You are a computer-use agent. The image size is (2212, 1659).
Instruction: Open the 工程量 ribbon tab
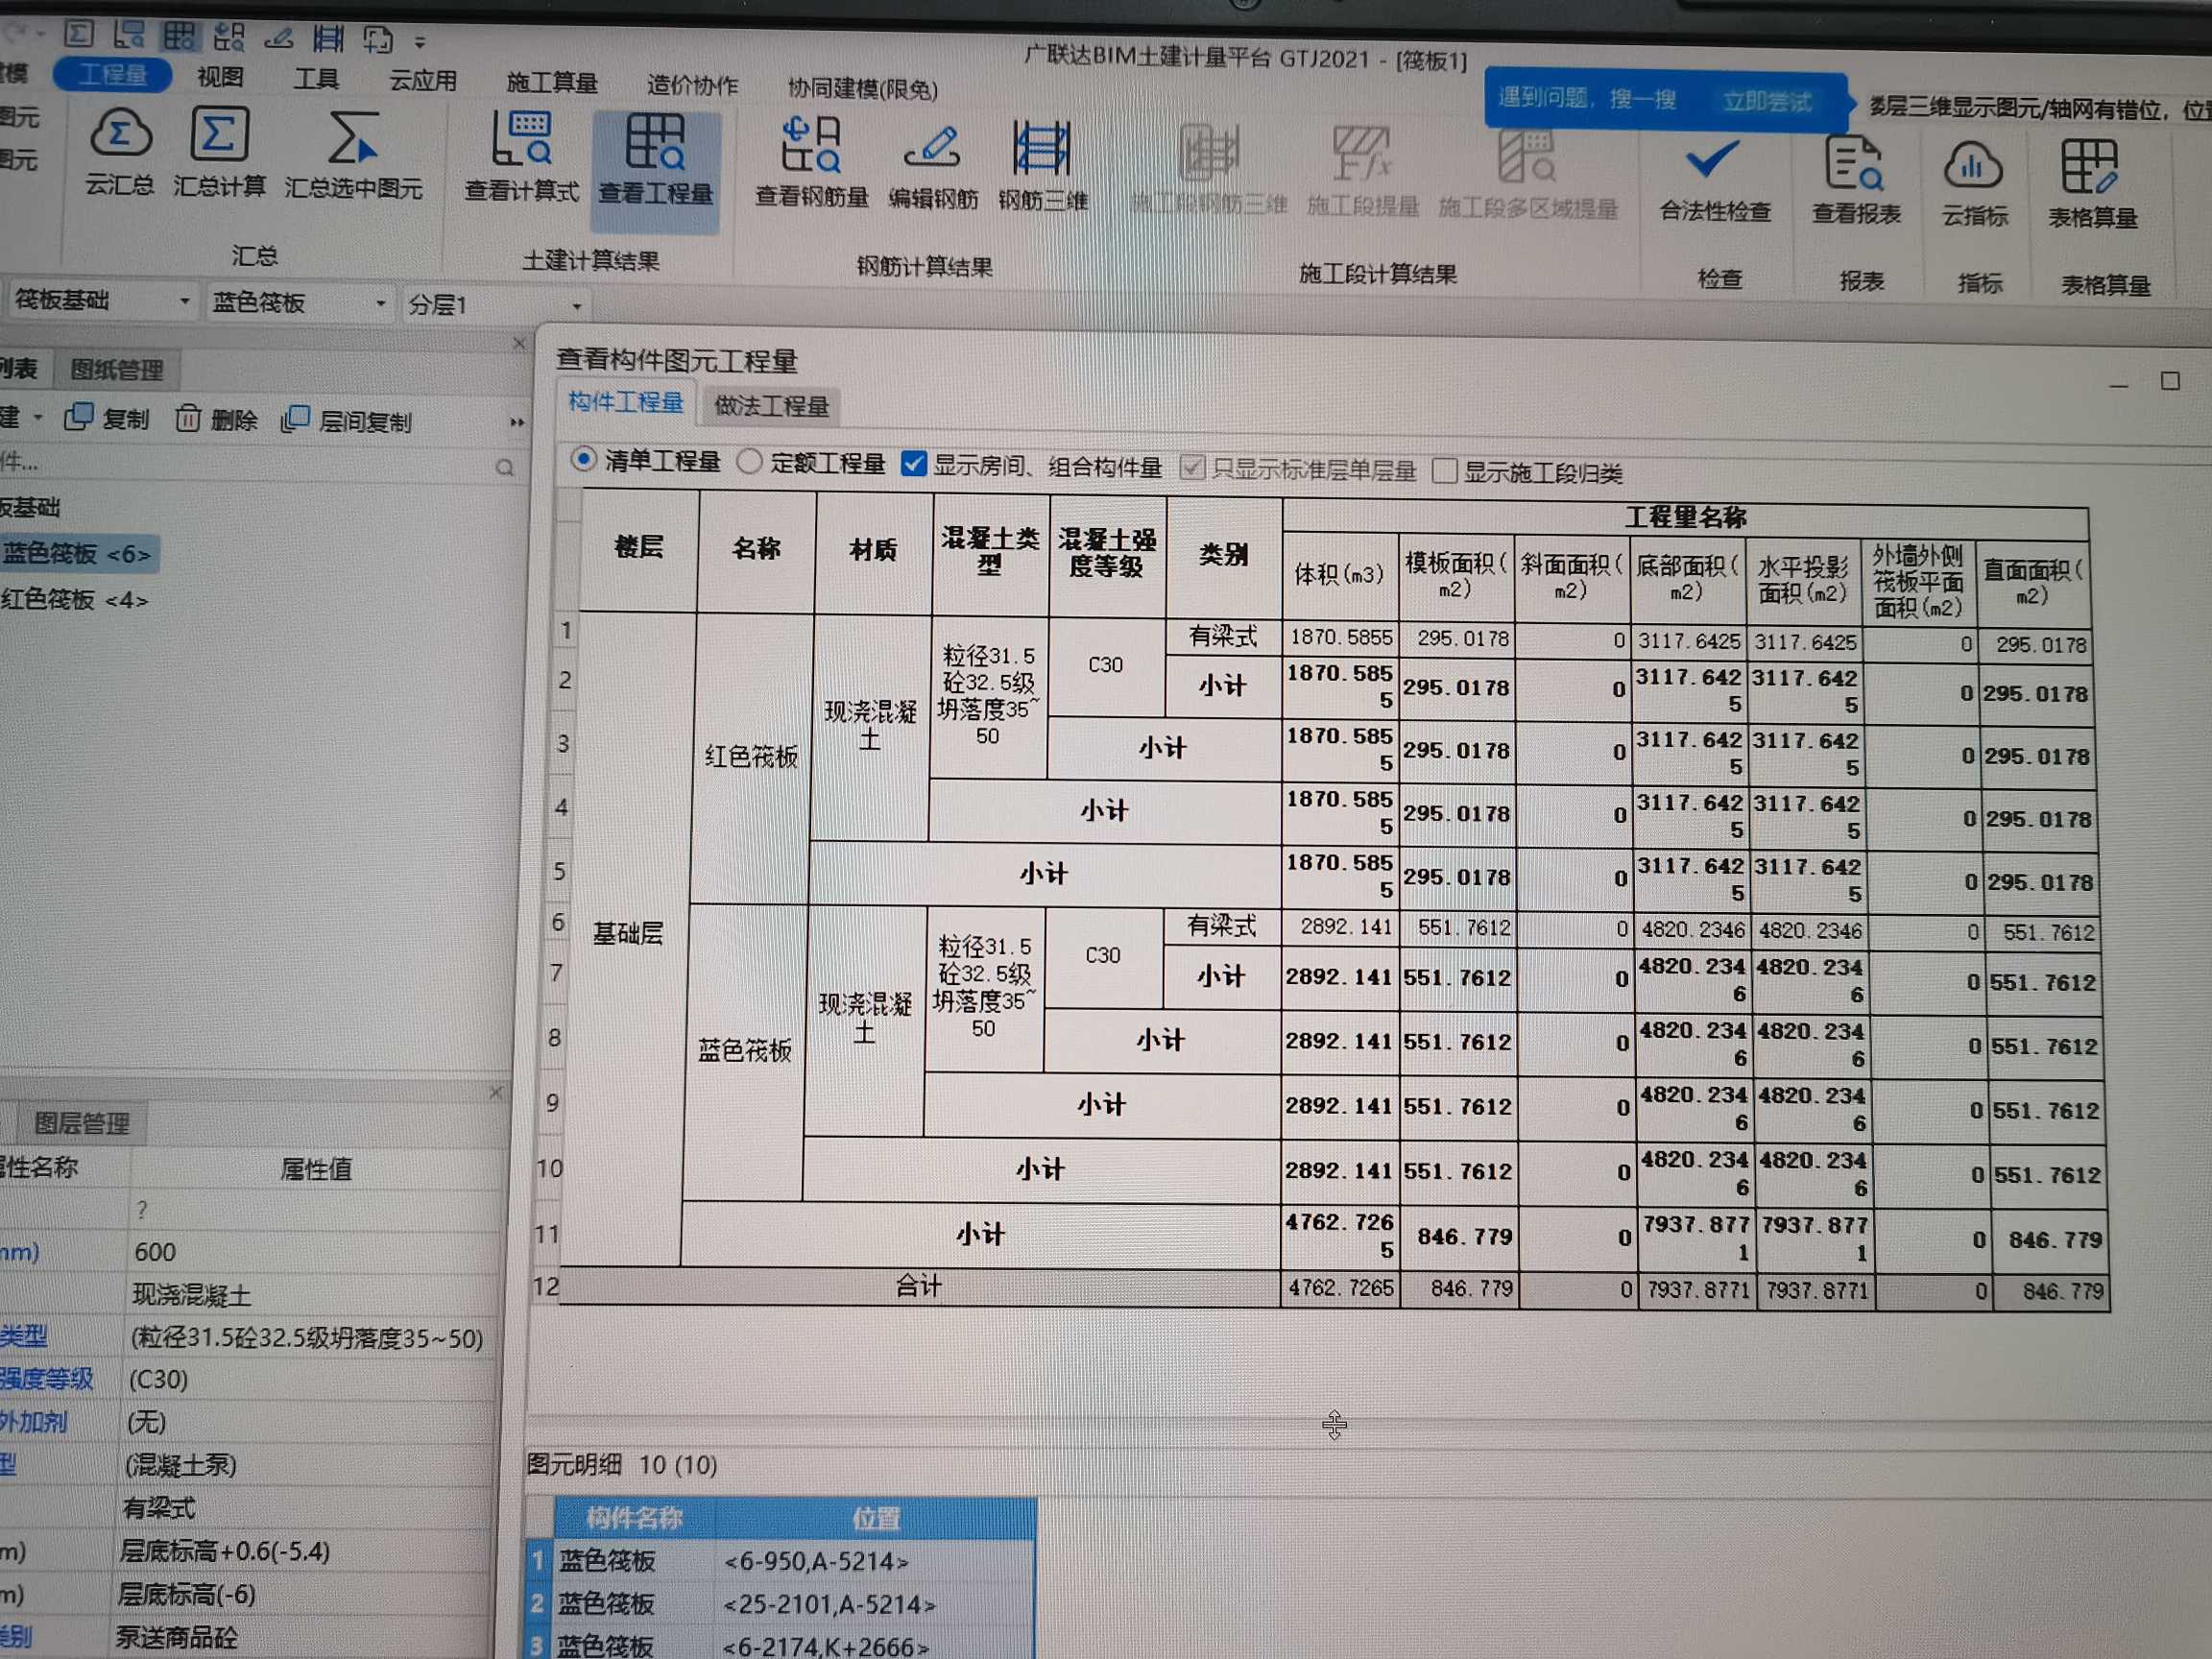coord(112,75)
